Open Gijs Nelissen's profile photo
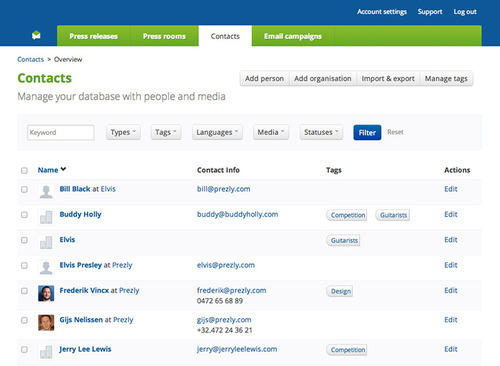The height and width of the screenshot is (366, 500). (x=46, y=323)
